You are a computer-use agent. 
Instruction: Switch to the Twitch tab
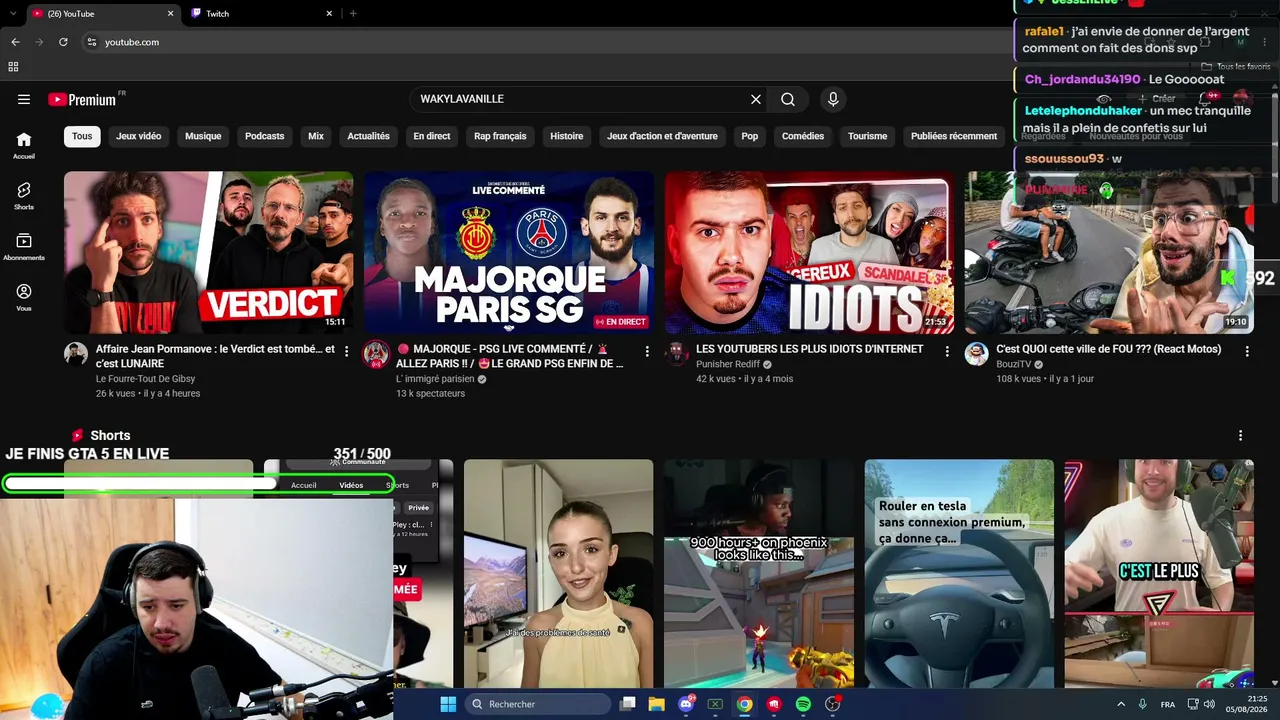coord(260,13)
